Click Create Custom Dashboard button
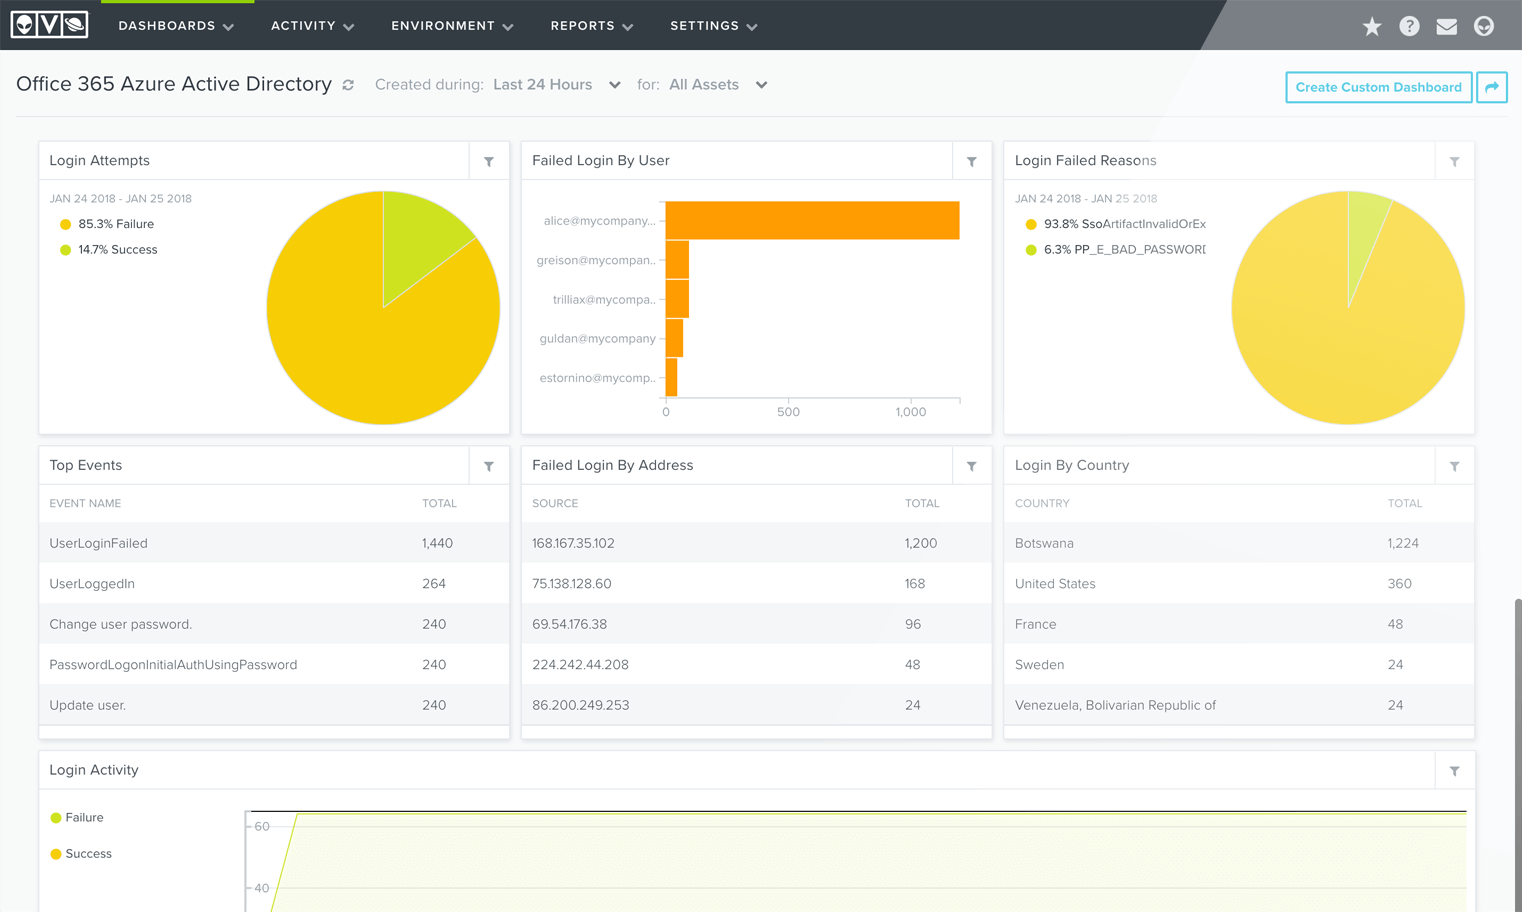 pyautogui.click(x=1378, y=87)
